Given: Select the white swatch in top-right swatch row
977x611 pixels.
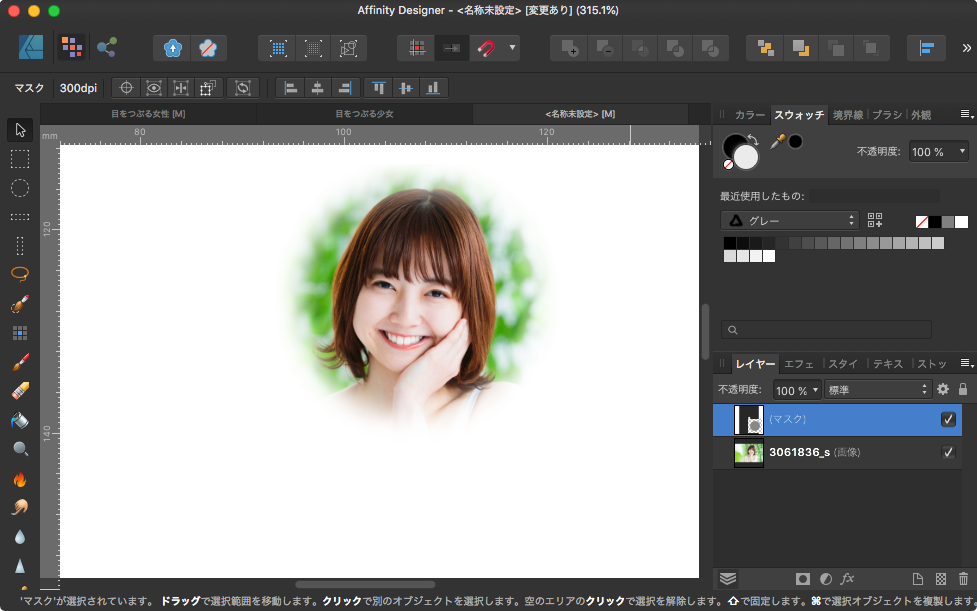Looking at the screenshot, I should click(961, 221).
